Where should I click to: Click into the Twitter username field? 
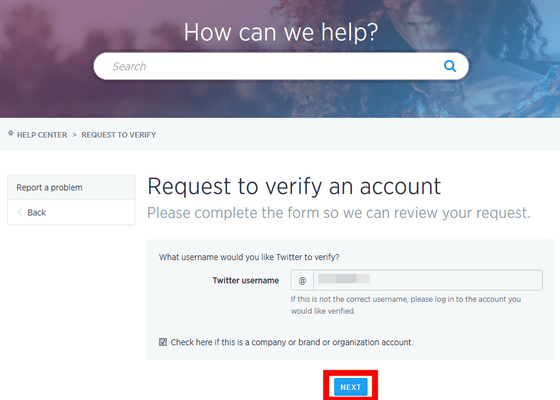click(x=428, y=280)
